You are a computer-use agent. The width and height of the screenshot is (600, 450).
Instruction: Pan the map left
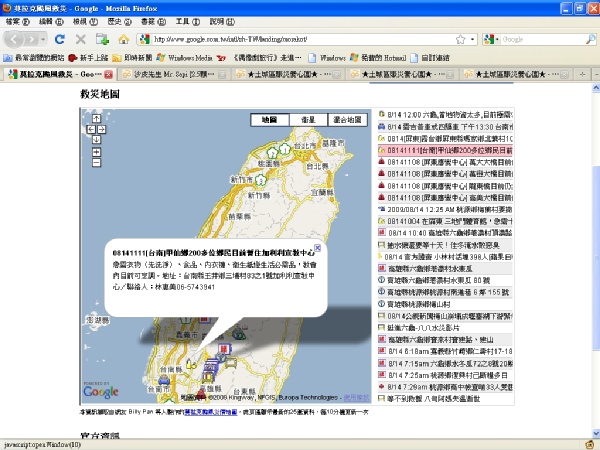91,129
